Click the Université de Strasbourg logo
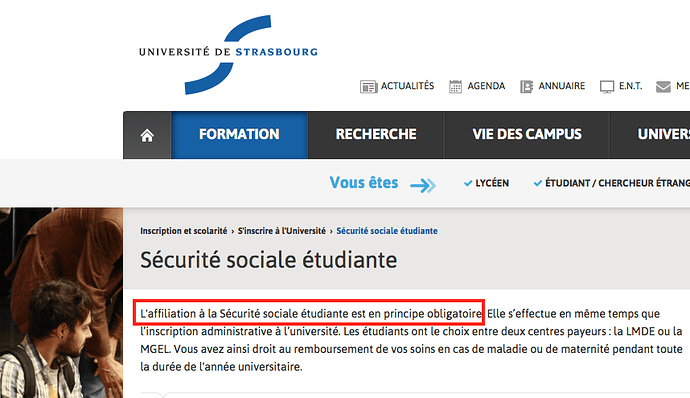 228,55
